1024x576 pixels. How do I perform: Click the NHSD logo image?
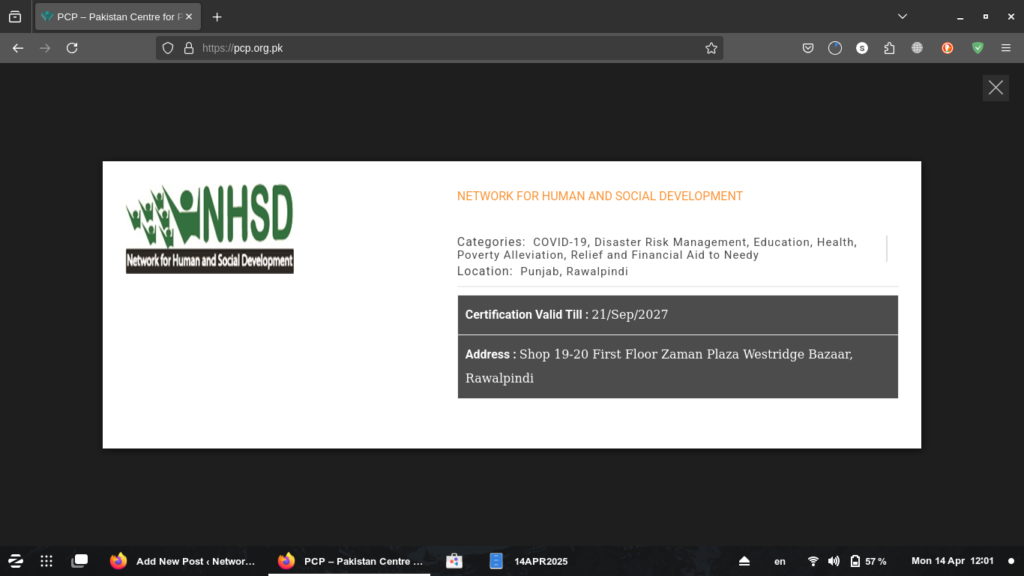click(210, 228)
